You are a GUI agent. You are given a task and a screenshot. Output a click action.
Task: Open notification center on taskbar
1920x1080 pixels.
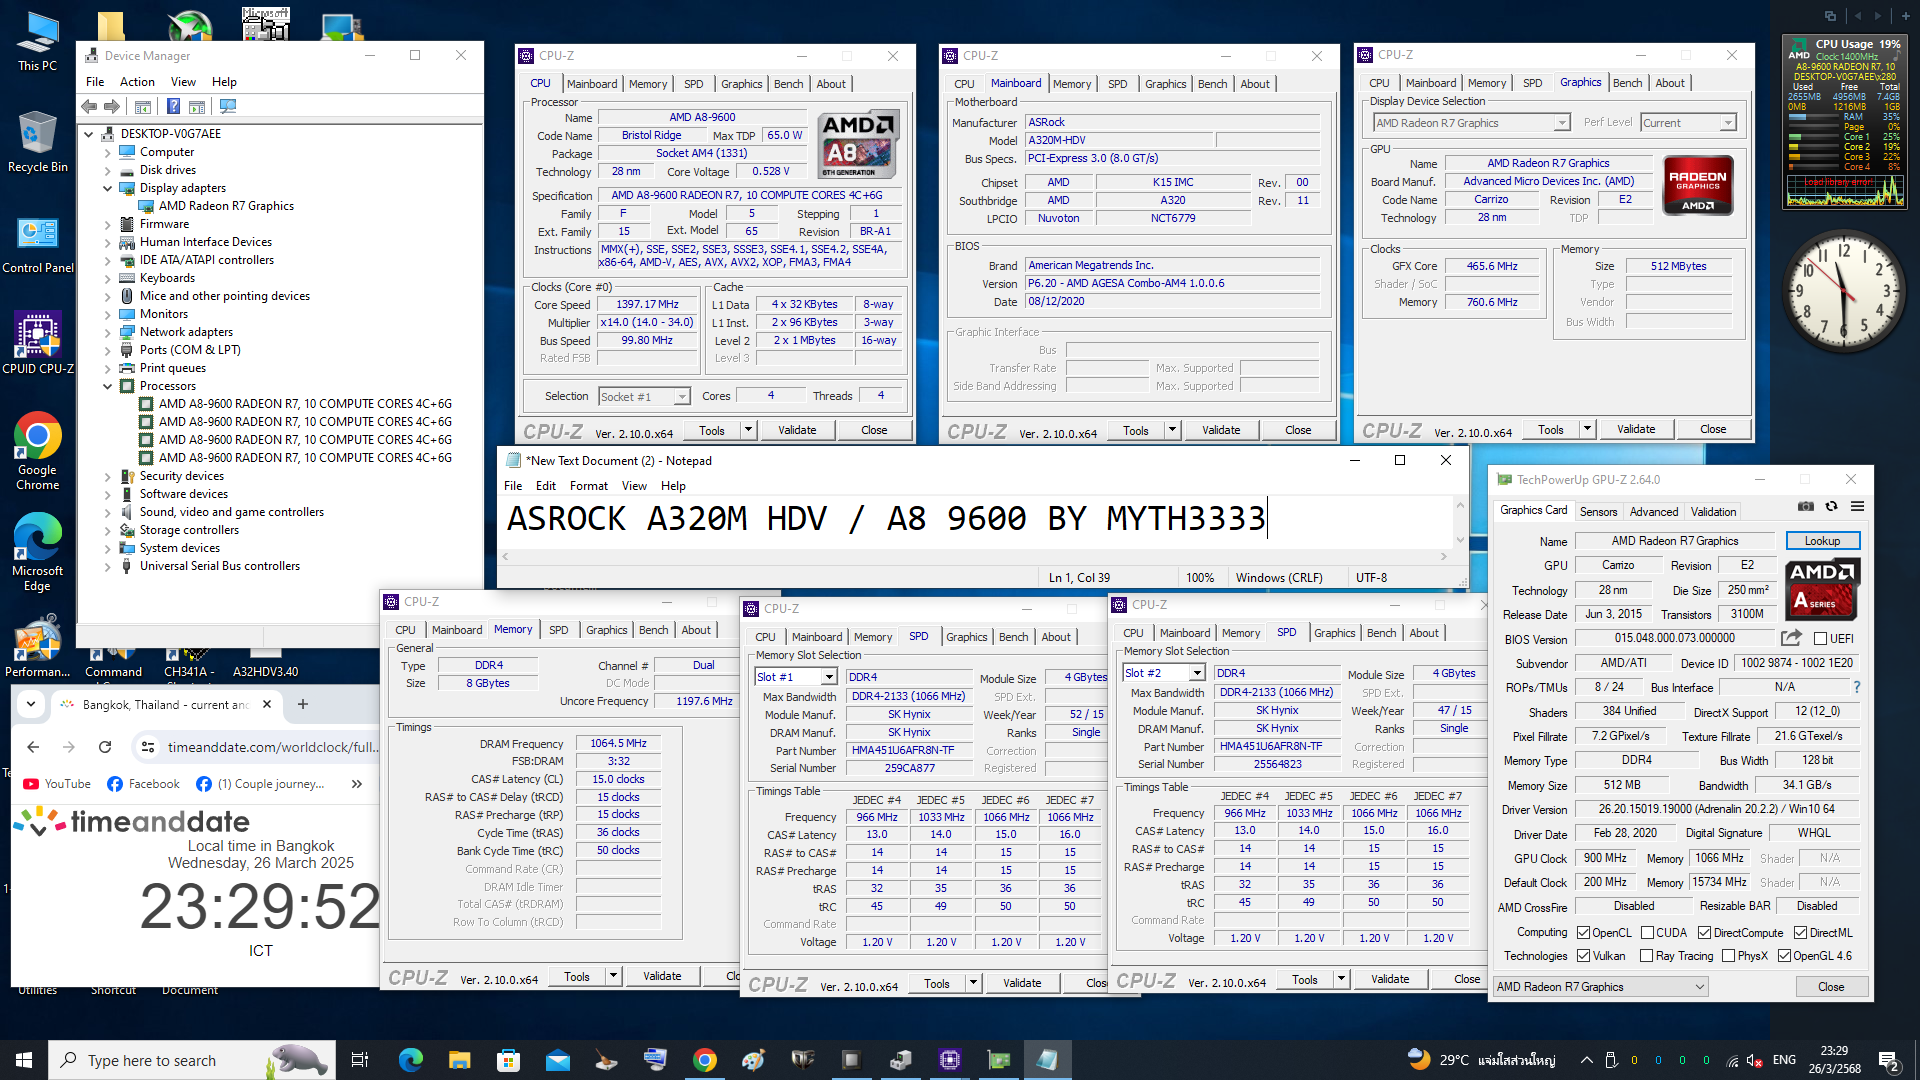coord(1889,1060)
